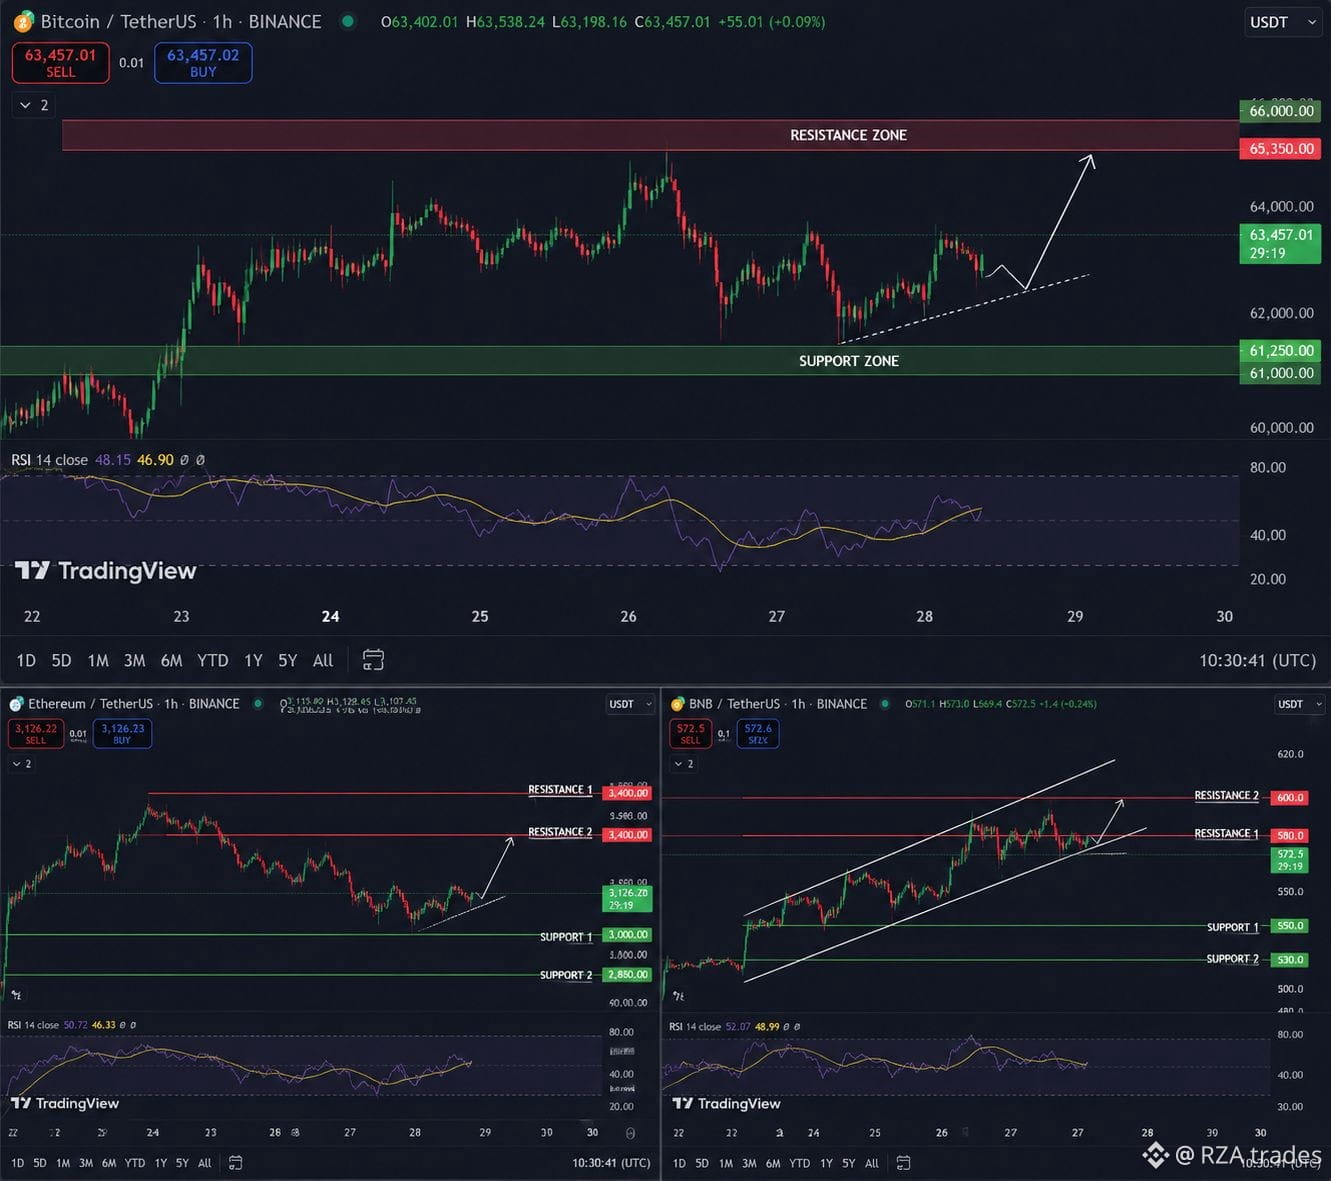Click the green 61,250.00 price label
Image resolution: width=1331 pixels, height=1181 pixels.
point(1281,350)
